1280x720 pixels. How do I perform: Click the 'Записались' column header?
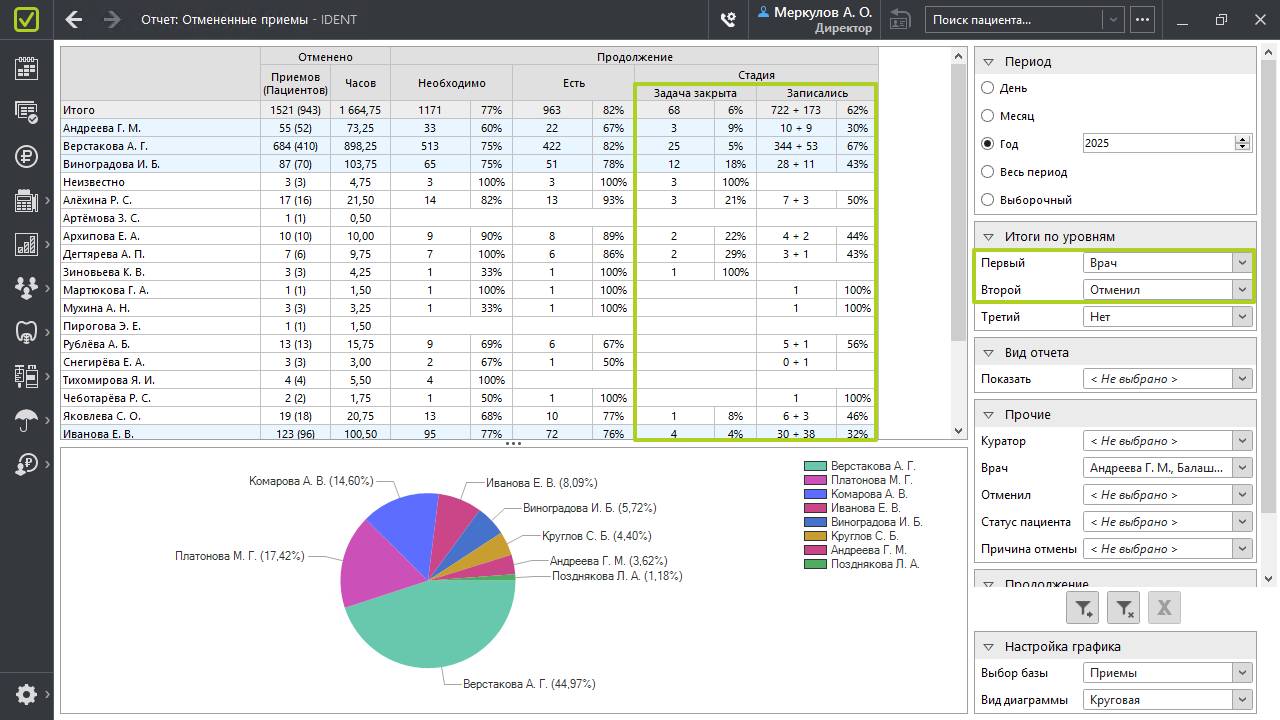pyautogui.click(x=816, y=93)
